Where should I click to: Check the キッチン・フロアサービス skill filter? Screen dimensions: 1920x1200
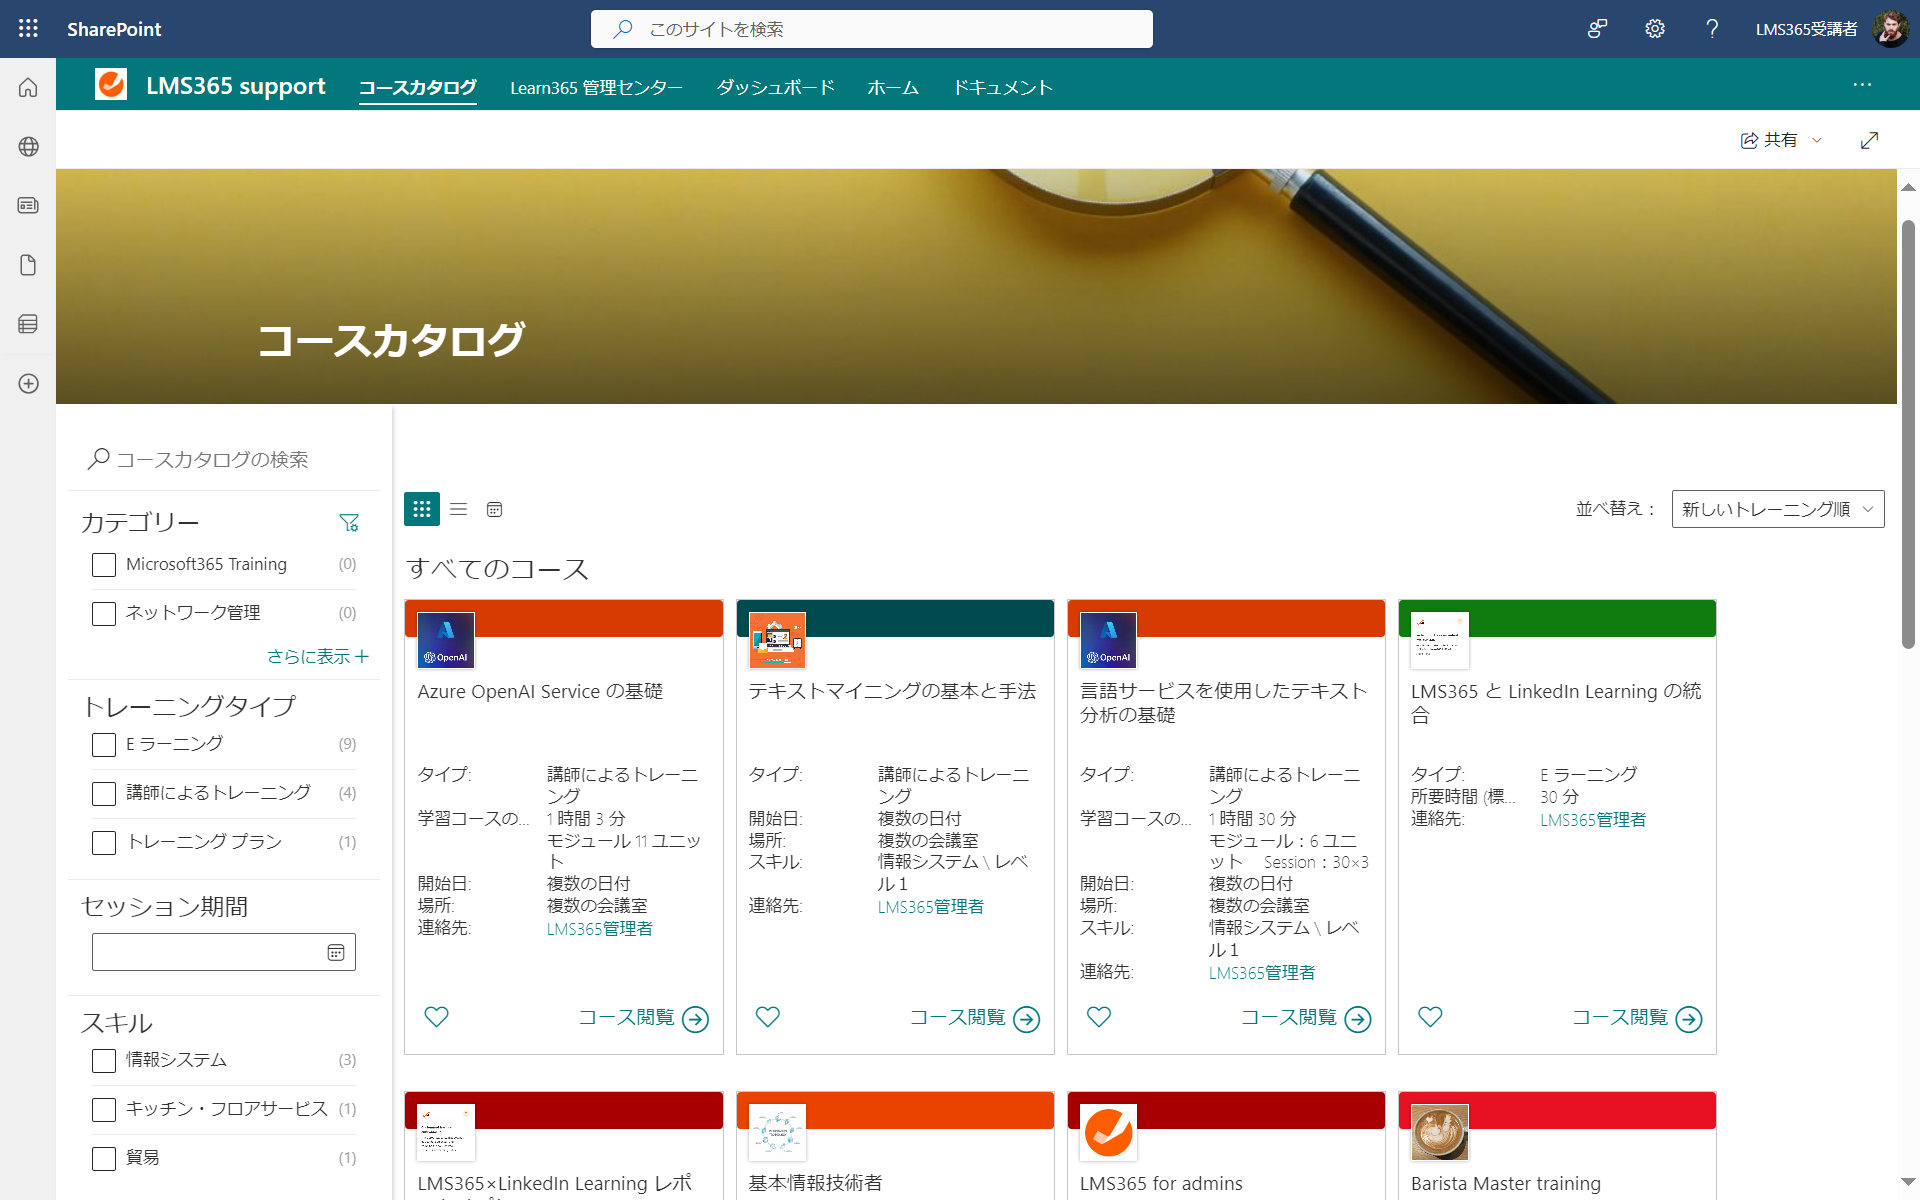coord(104,1110)
